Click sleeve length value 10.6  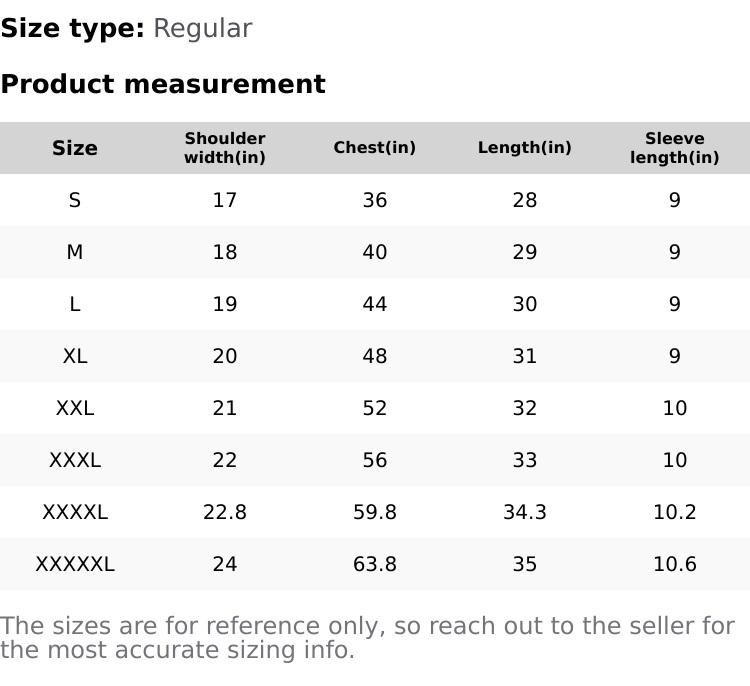click(x=675, y=564)
